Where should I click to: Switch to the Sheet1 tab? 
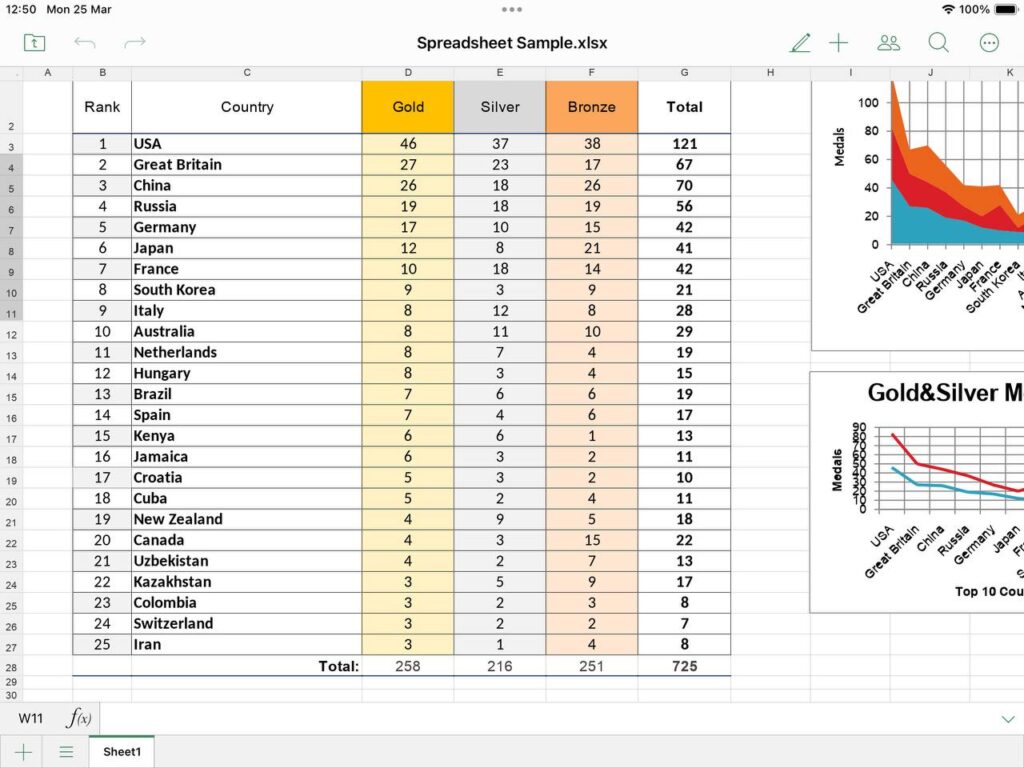pos(122,752)
